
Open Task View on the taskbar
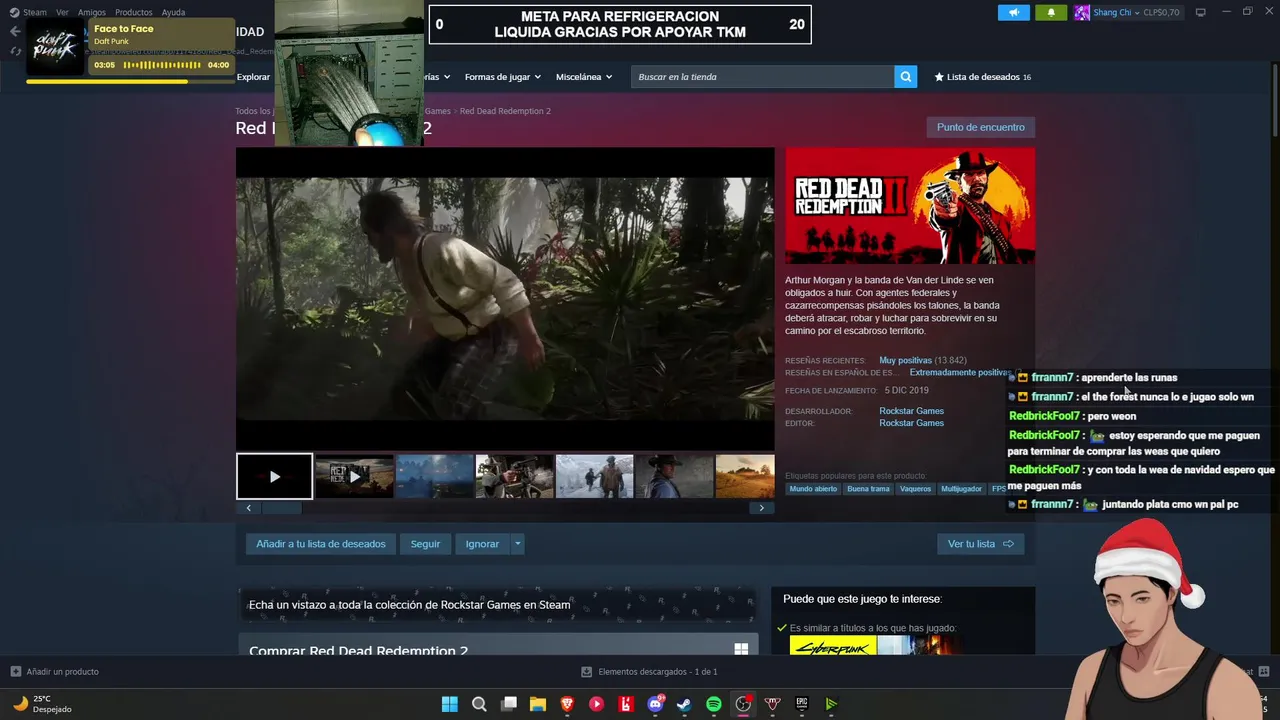coord(509,704)
